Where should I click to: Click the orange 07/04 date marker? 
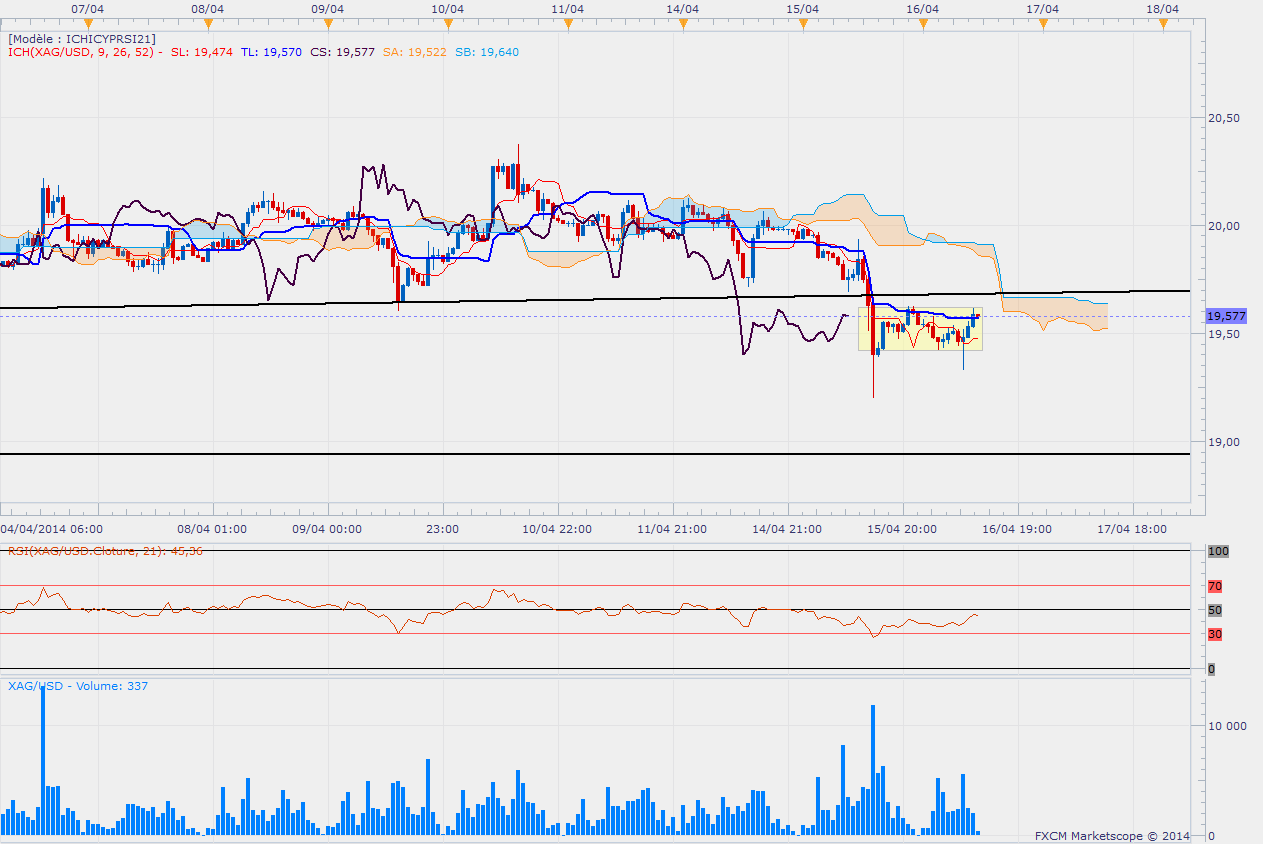pyautogui.click(x=88, y=22)
